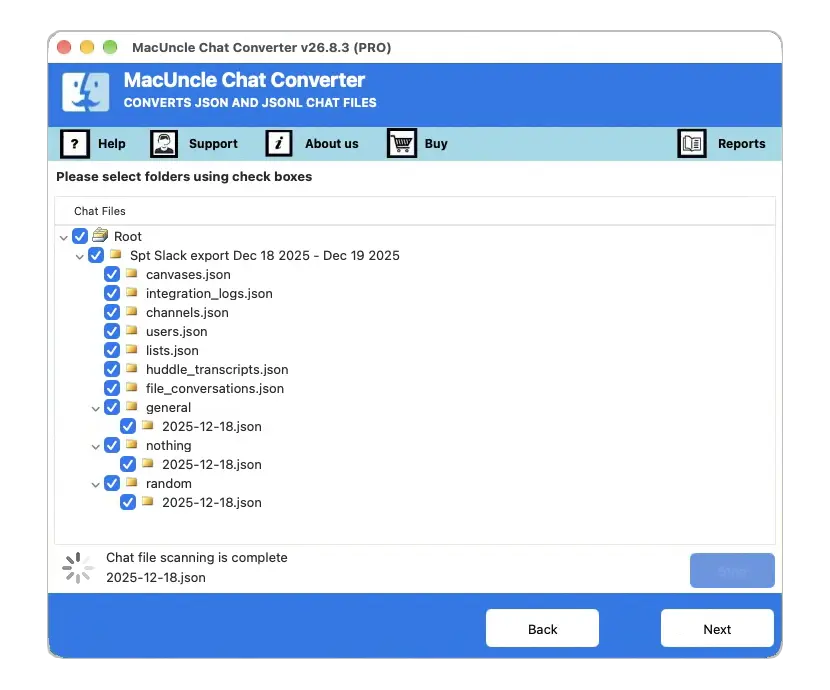Uncheck the lists.json checkbox
This screenshot has width=830, height=690.
coord(112,350)
